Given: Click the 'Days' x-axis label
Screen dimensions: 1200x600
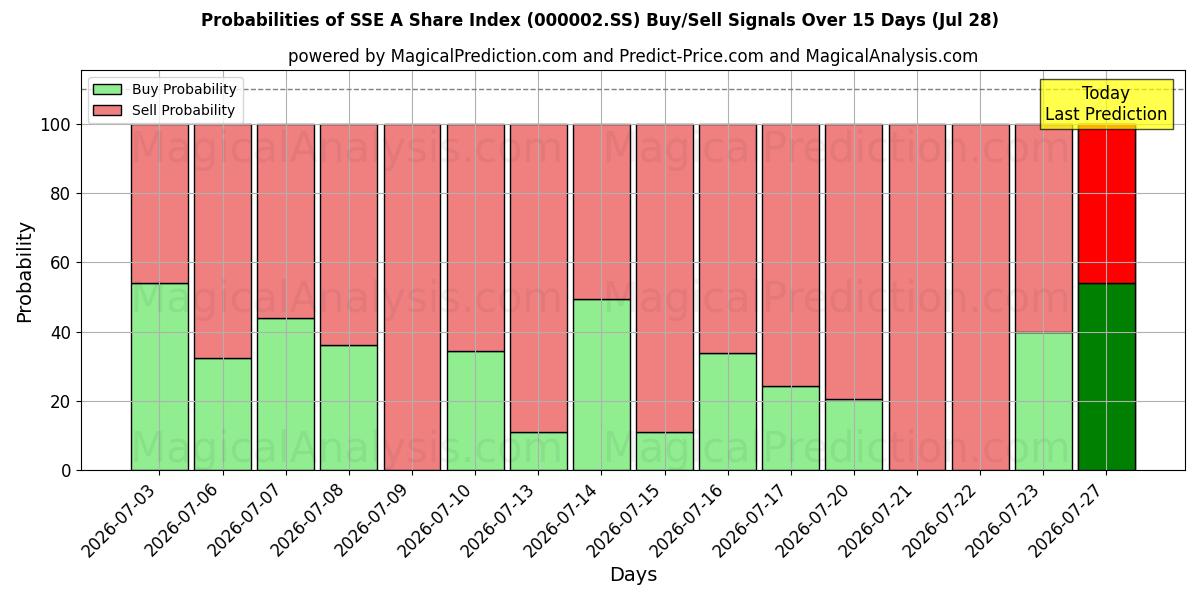Looking at the screenshot, I should pyautogui.click(x=633, y=575).
